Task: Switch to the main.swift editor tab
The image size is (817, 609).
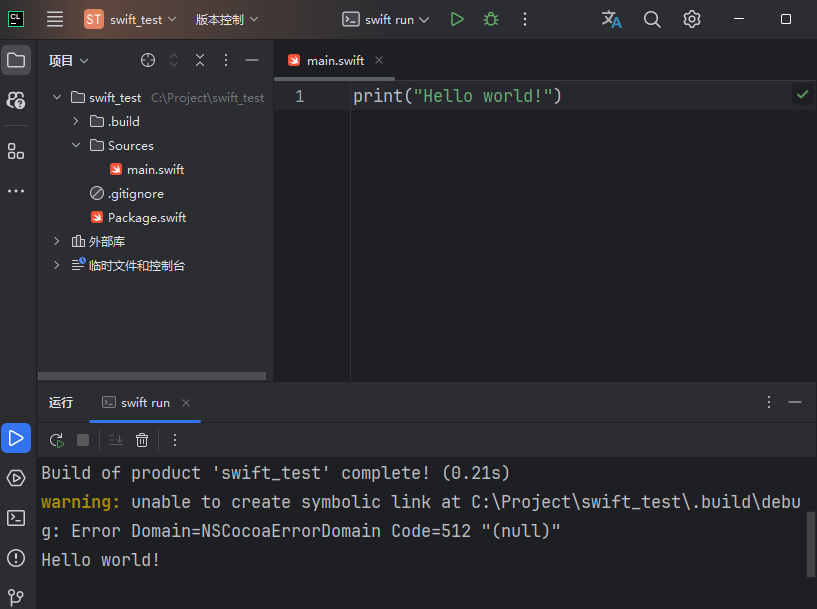Action: click(334, 59)
